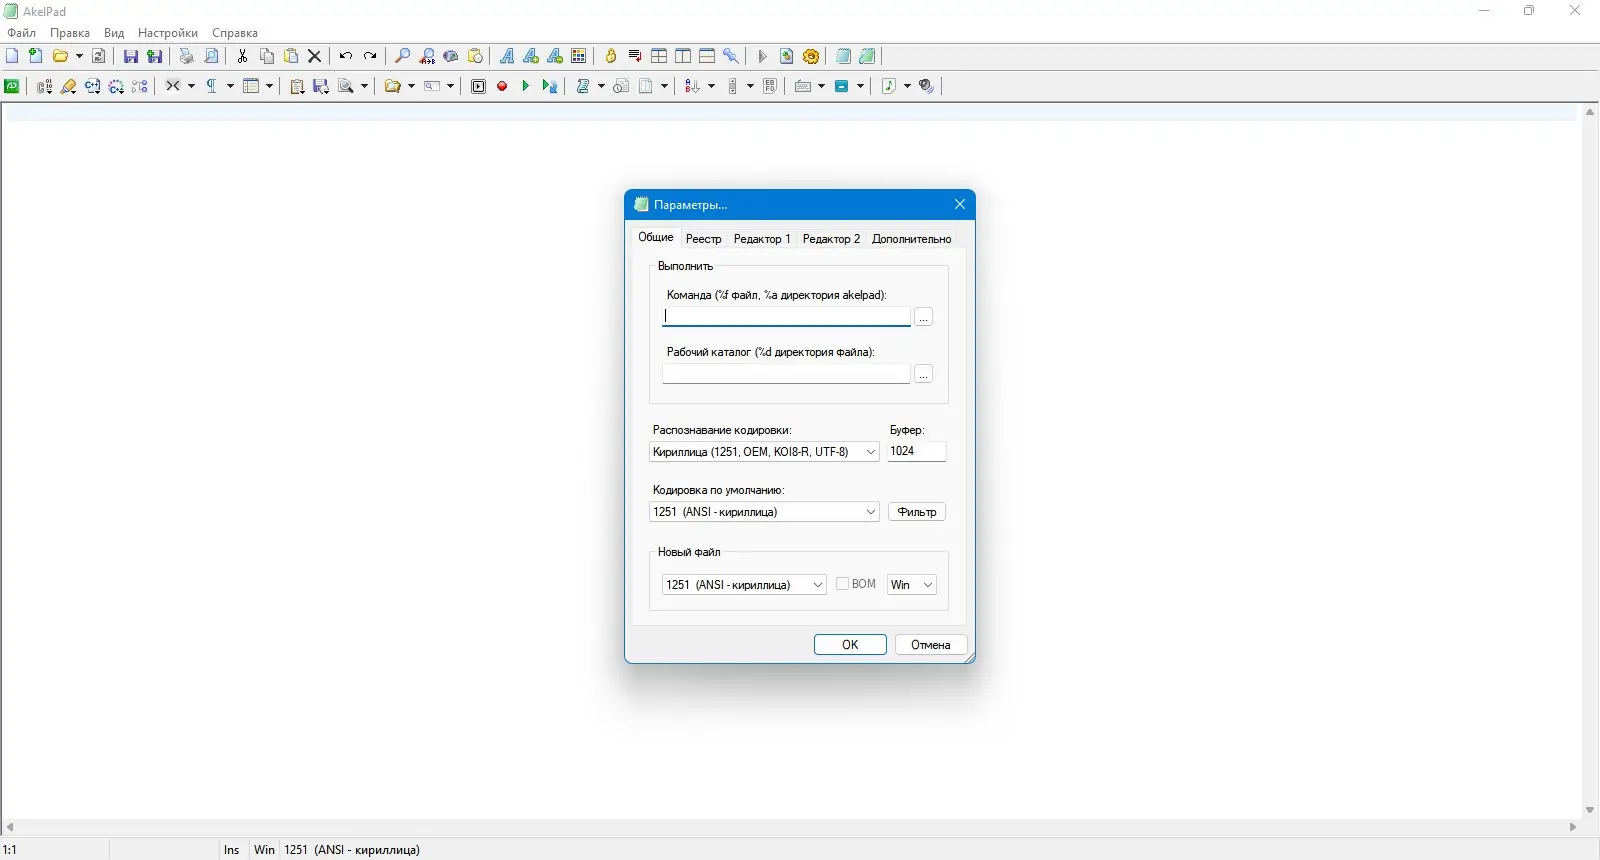Click the pencil syntax highlight icon
1600x860 pixels.
[69, 87]
